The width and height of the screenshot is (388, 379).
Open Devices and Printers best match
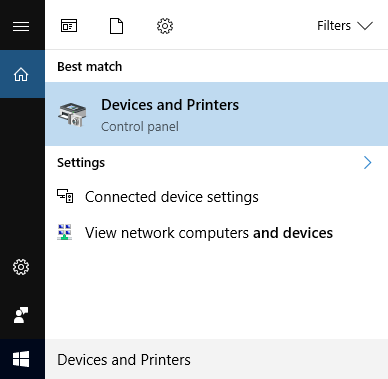[x=217, y=114]
